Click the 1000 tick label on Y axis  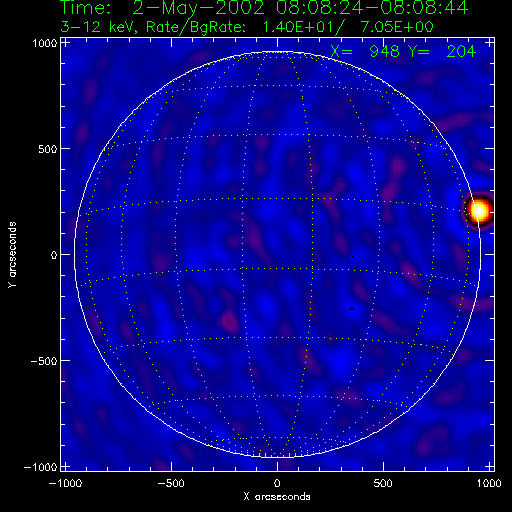pos(45,43)
